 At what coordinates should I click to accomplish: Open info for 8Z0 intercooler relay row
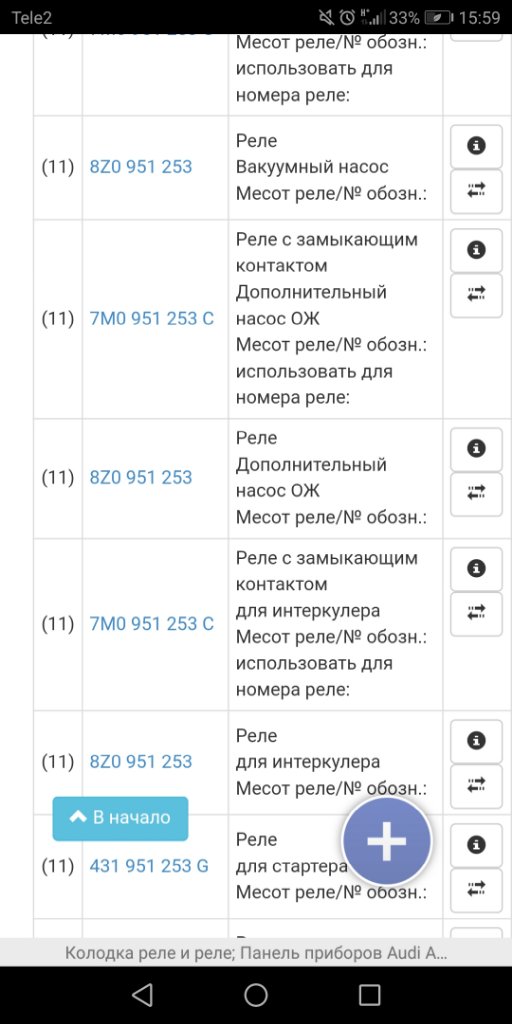click(x=477, y=741)
